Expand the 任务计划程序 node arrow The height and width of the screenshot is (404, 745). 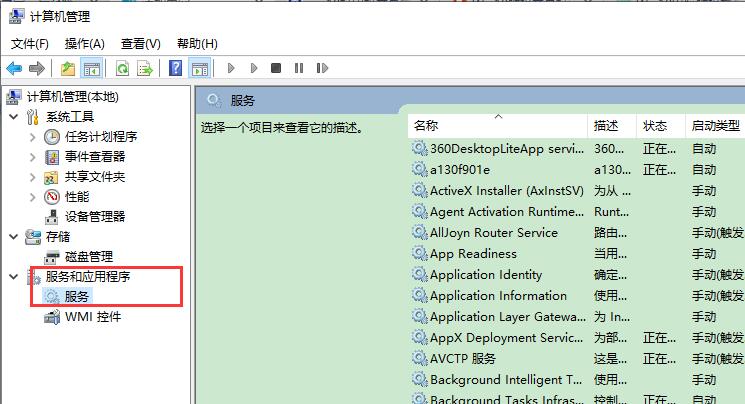tap(32, 137)
